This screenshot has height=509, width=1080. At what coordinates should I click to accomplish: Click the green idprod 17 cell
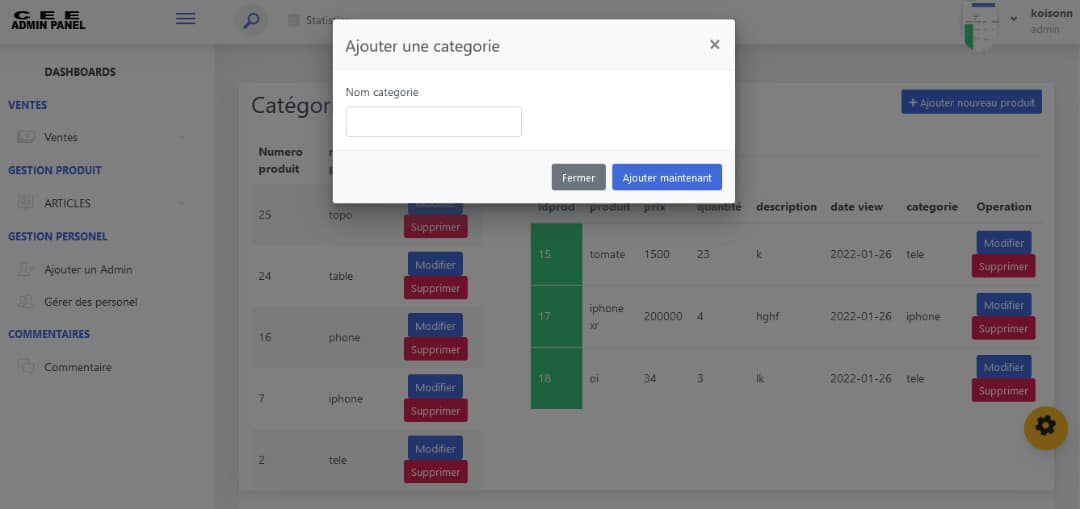(556, 316)
